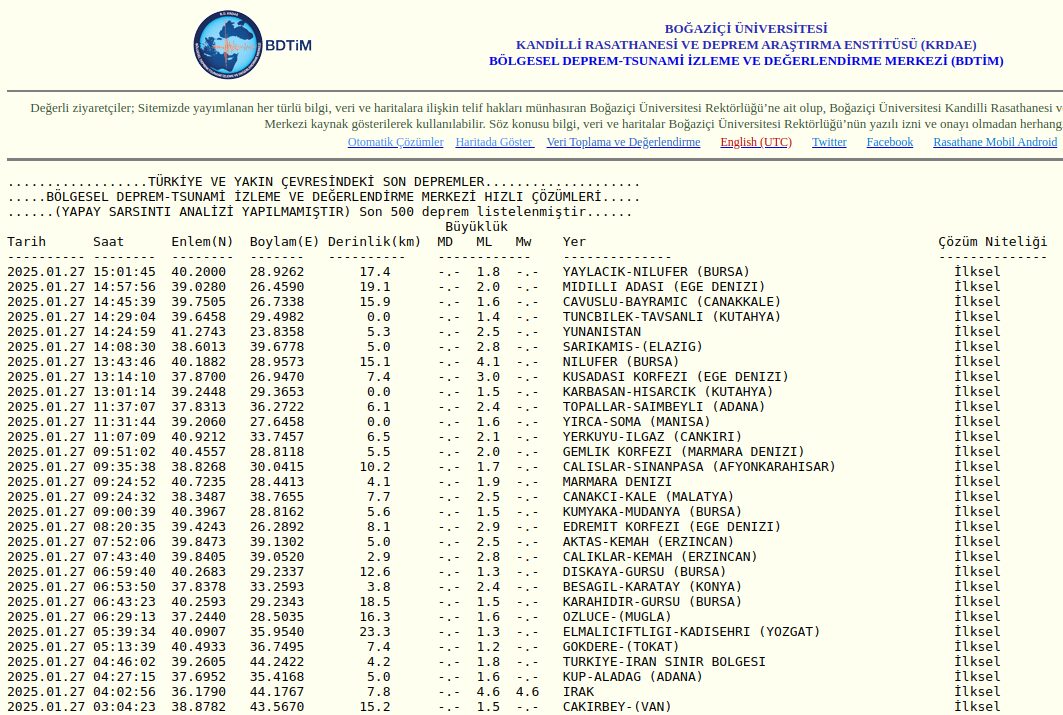This screenshot has width=1063, height=715.
Task: Open the Otomatik Çözümler link
Action: (395, 142)
